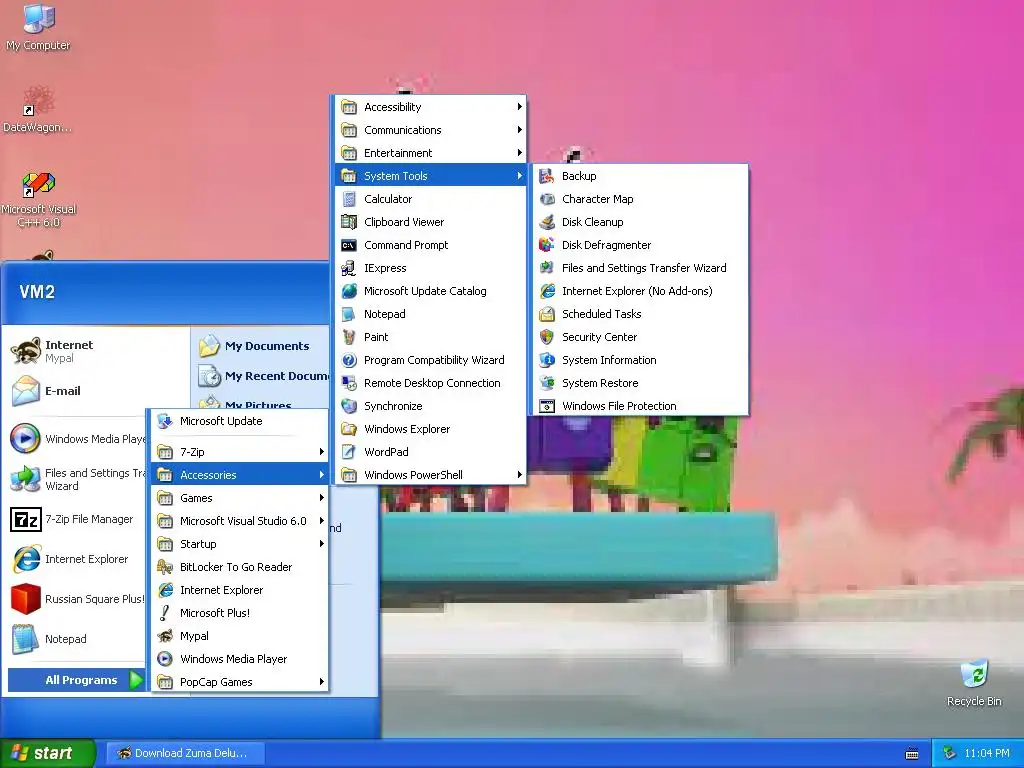Launch Russian Square Plus! red cube icon
Image resolution: width=1024 pixels, height=768 pixels.
pyautogui.click(x=26, y=599)
